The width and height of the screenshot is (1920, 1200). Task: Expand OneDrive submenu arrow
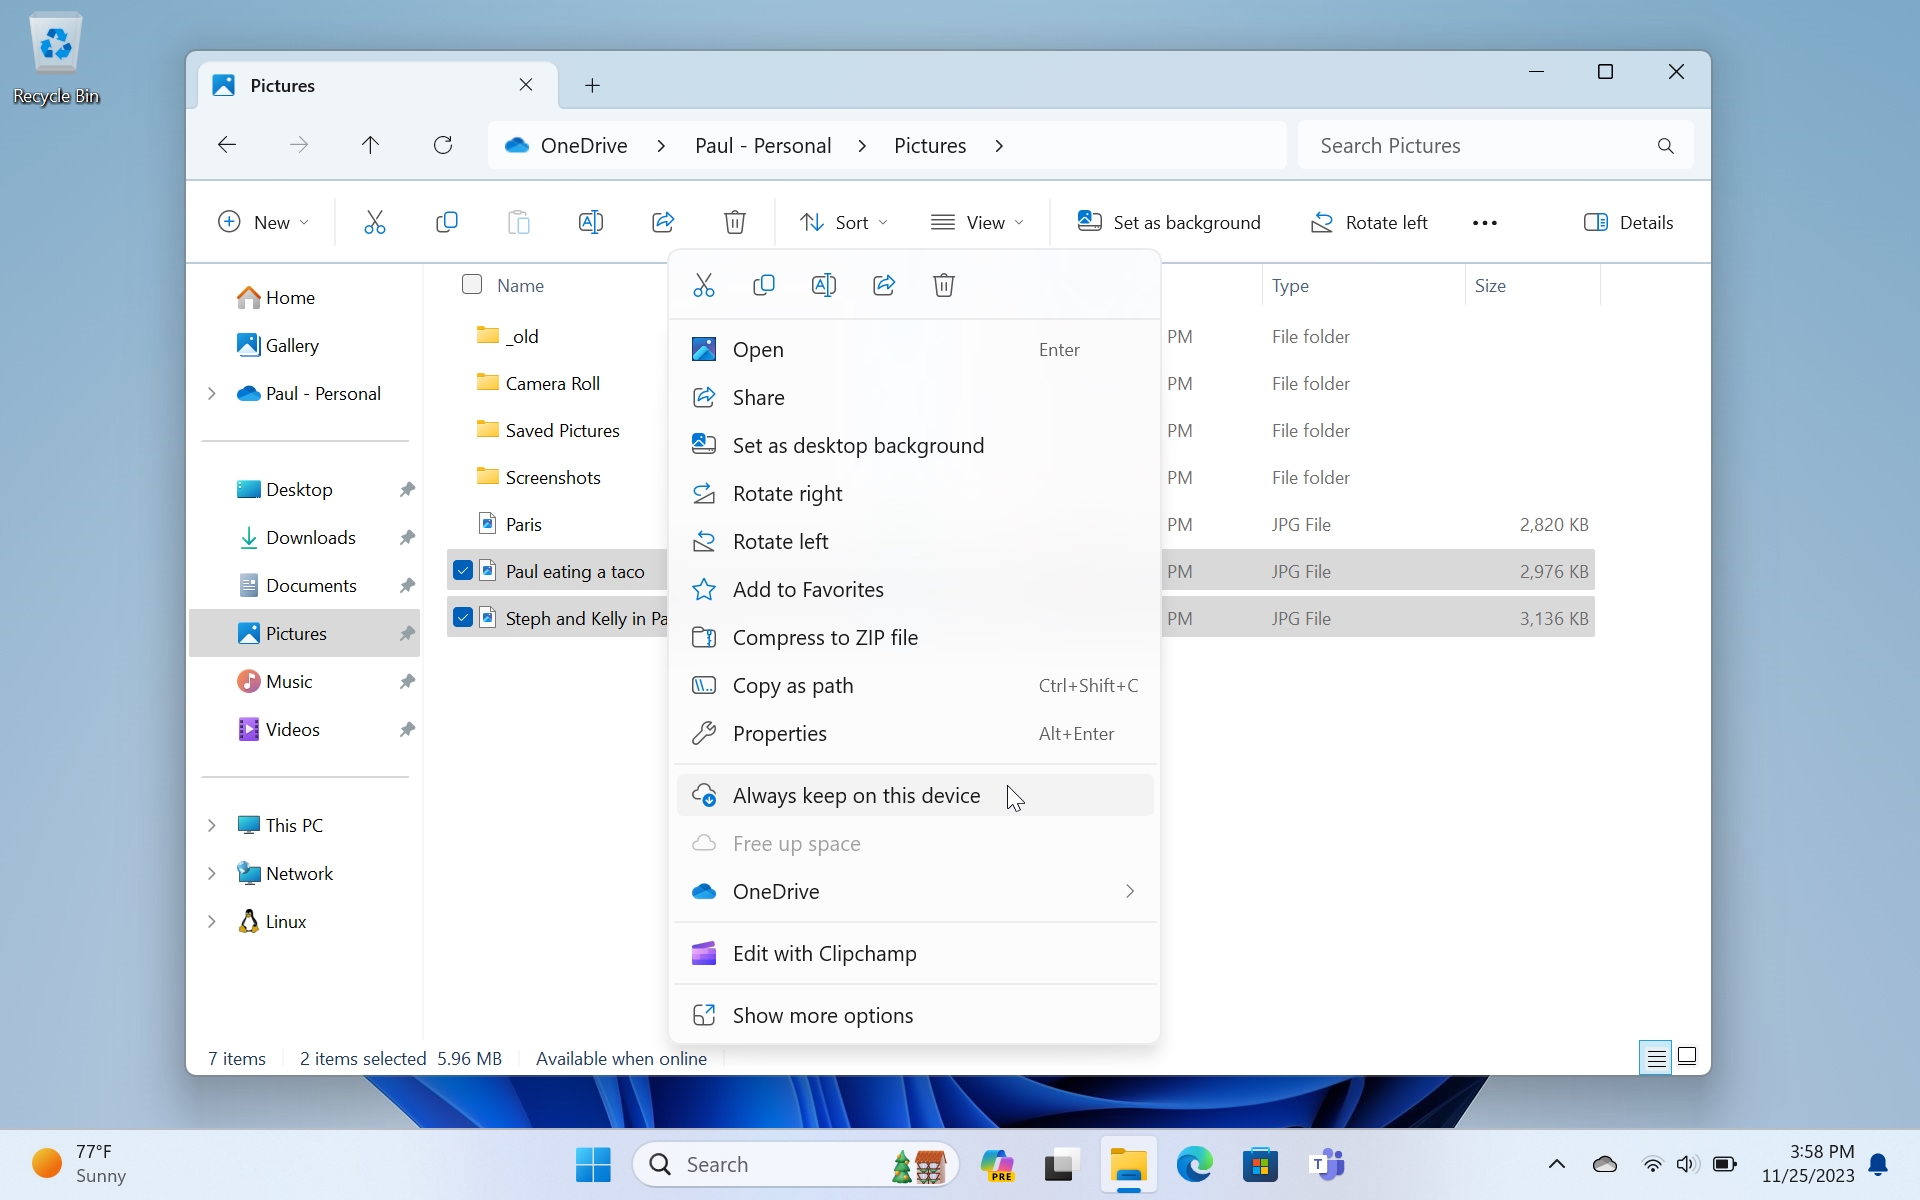tap(1130, 891)
